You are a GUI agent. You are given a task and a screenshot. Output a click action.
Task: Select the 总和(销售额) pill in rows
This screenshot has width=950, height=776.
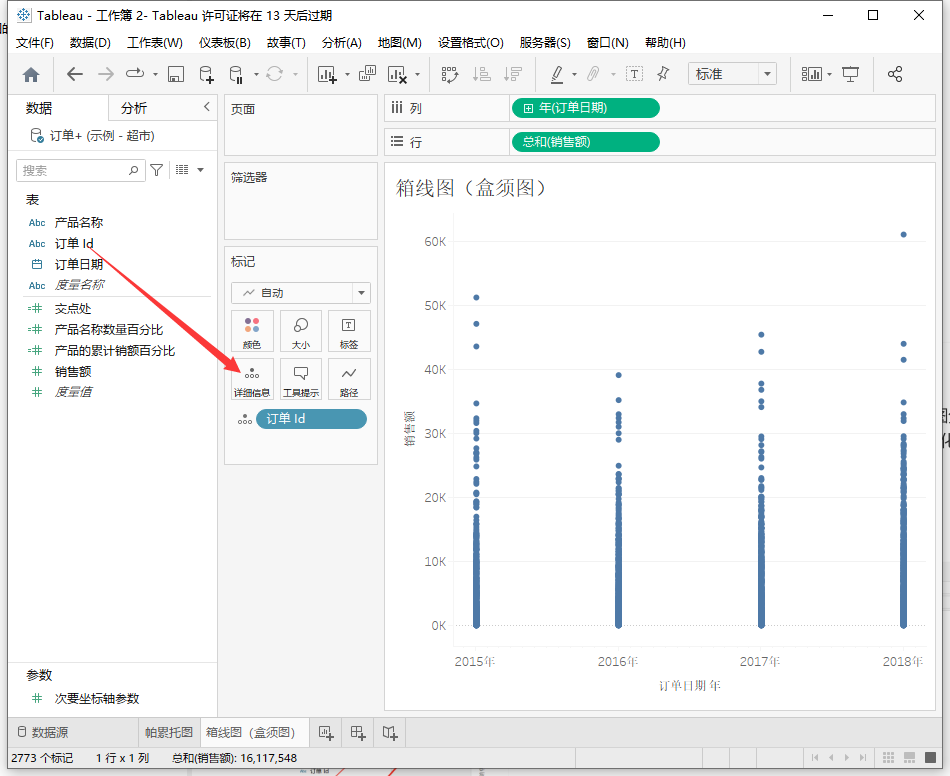tap(585, 142)
